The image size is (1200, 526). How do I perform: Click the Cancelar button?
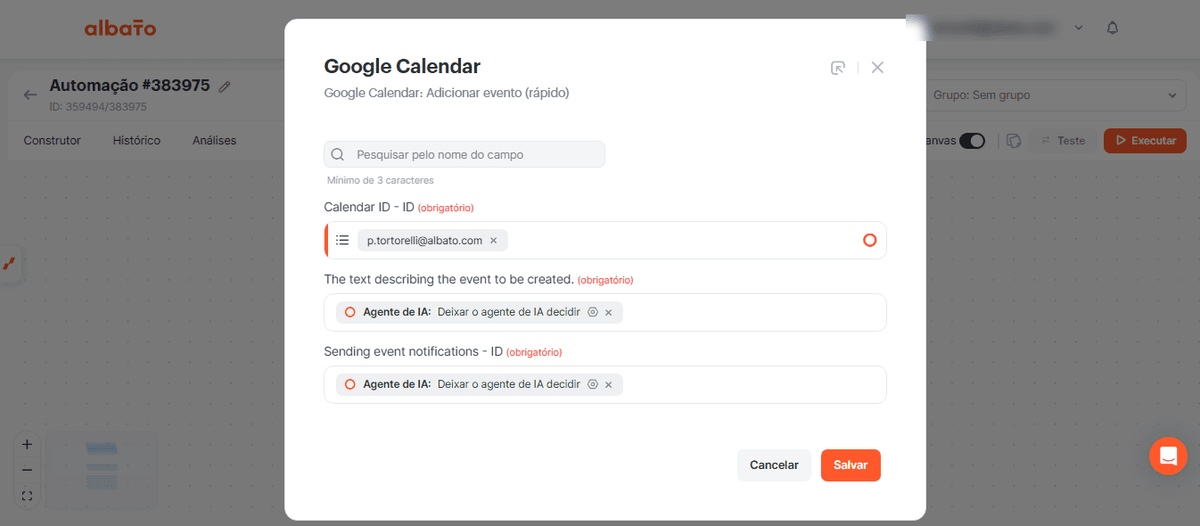[774, 465]
